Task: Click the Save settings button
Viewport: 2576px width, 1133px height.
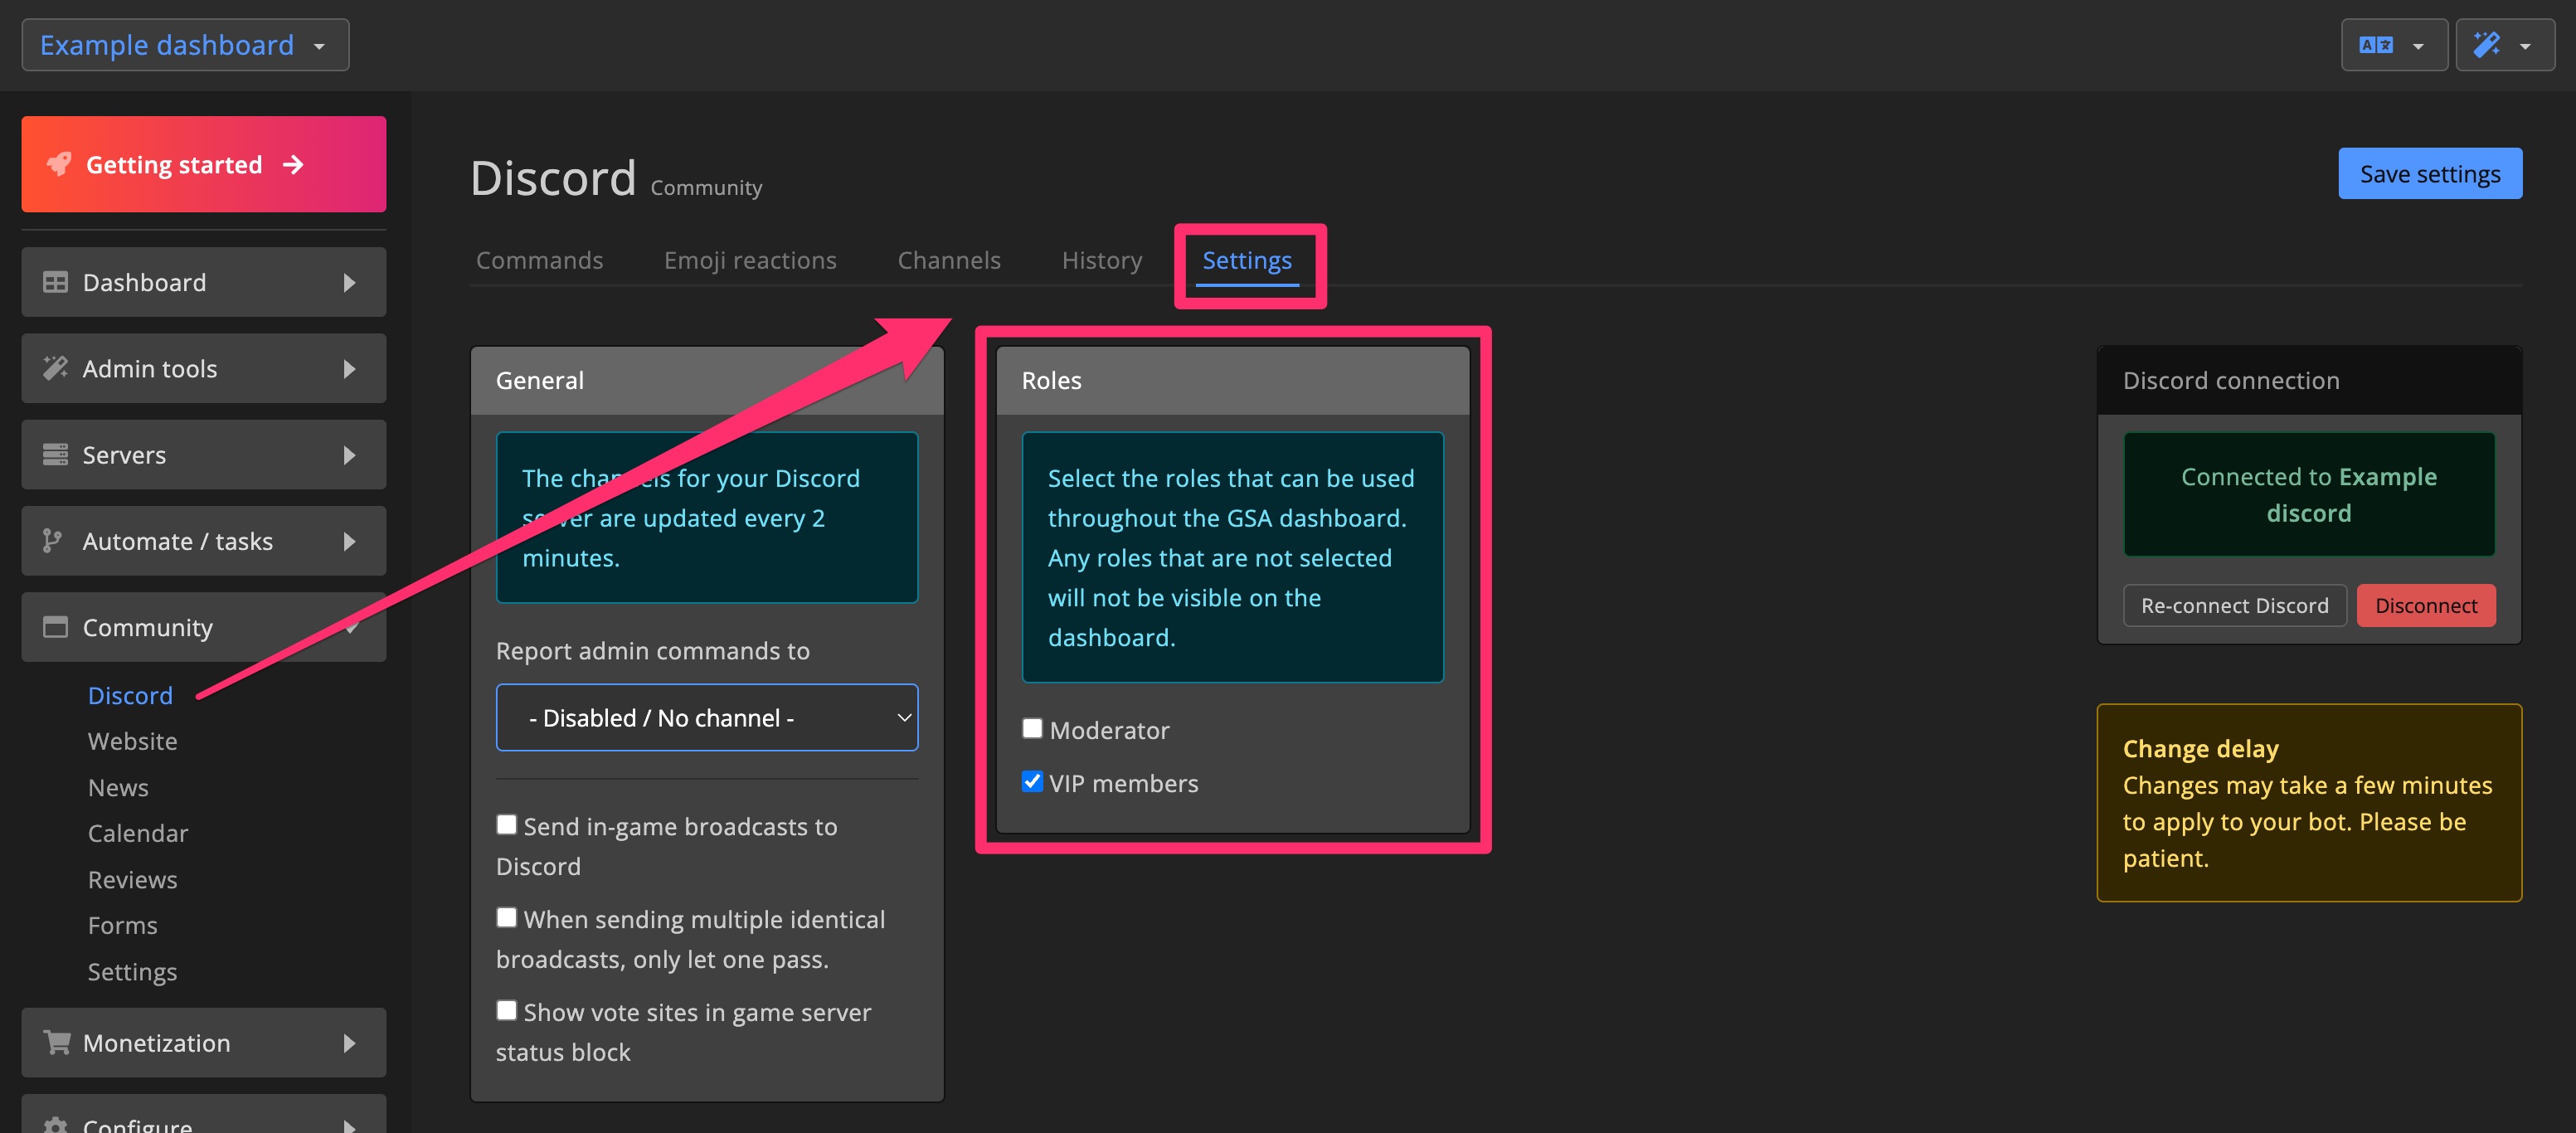Action: (2430, 172)
